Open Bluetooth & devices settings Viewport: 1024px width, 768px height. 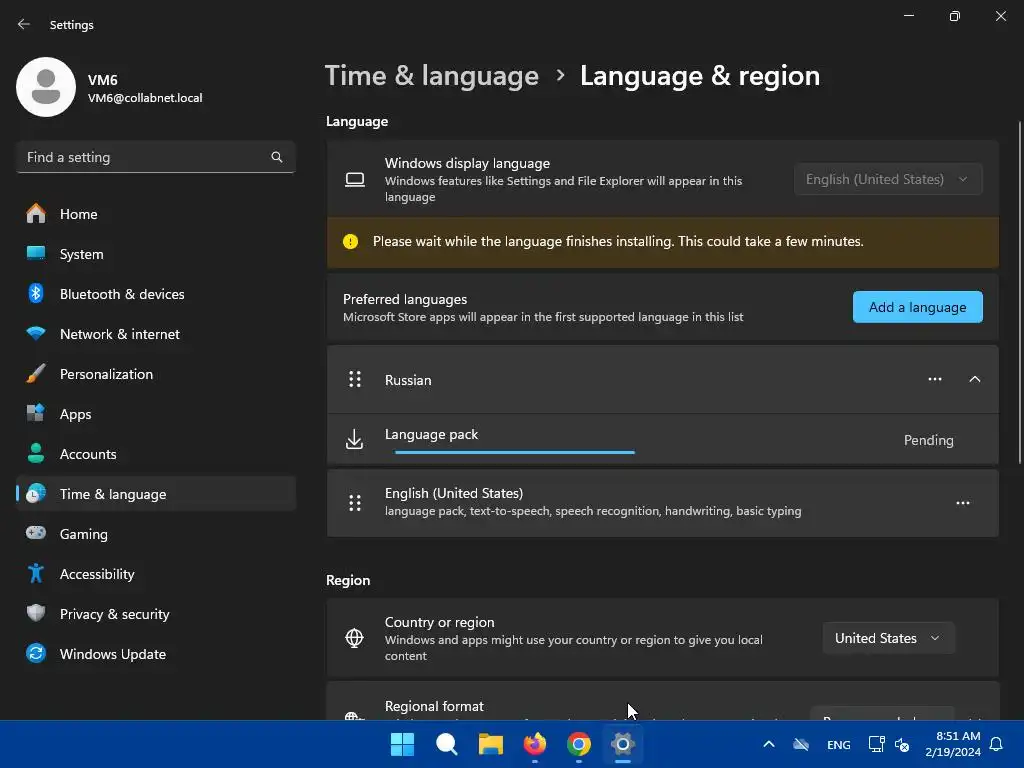pyautogui.click(x=155, y=294)
